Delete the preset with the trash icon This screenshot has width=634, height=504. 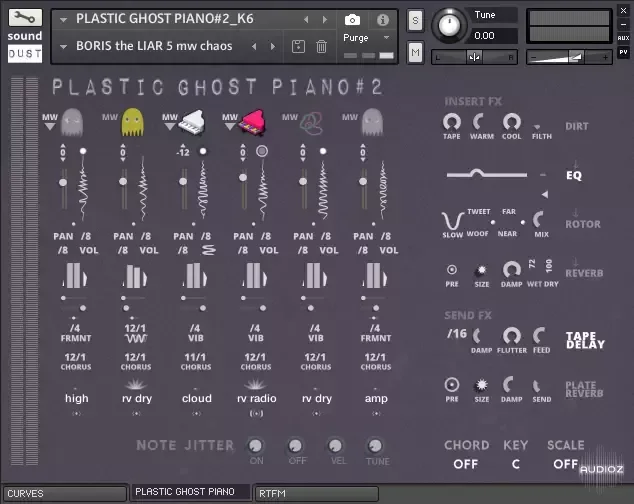[321, 47]
